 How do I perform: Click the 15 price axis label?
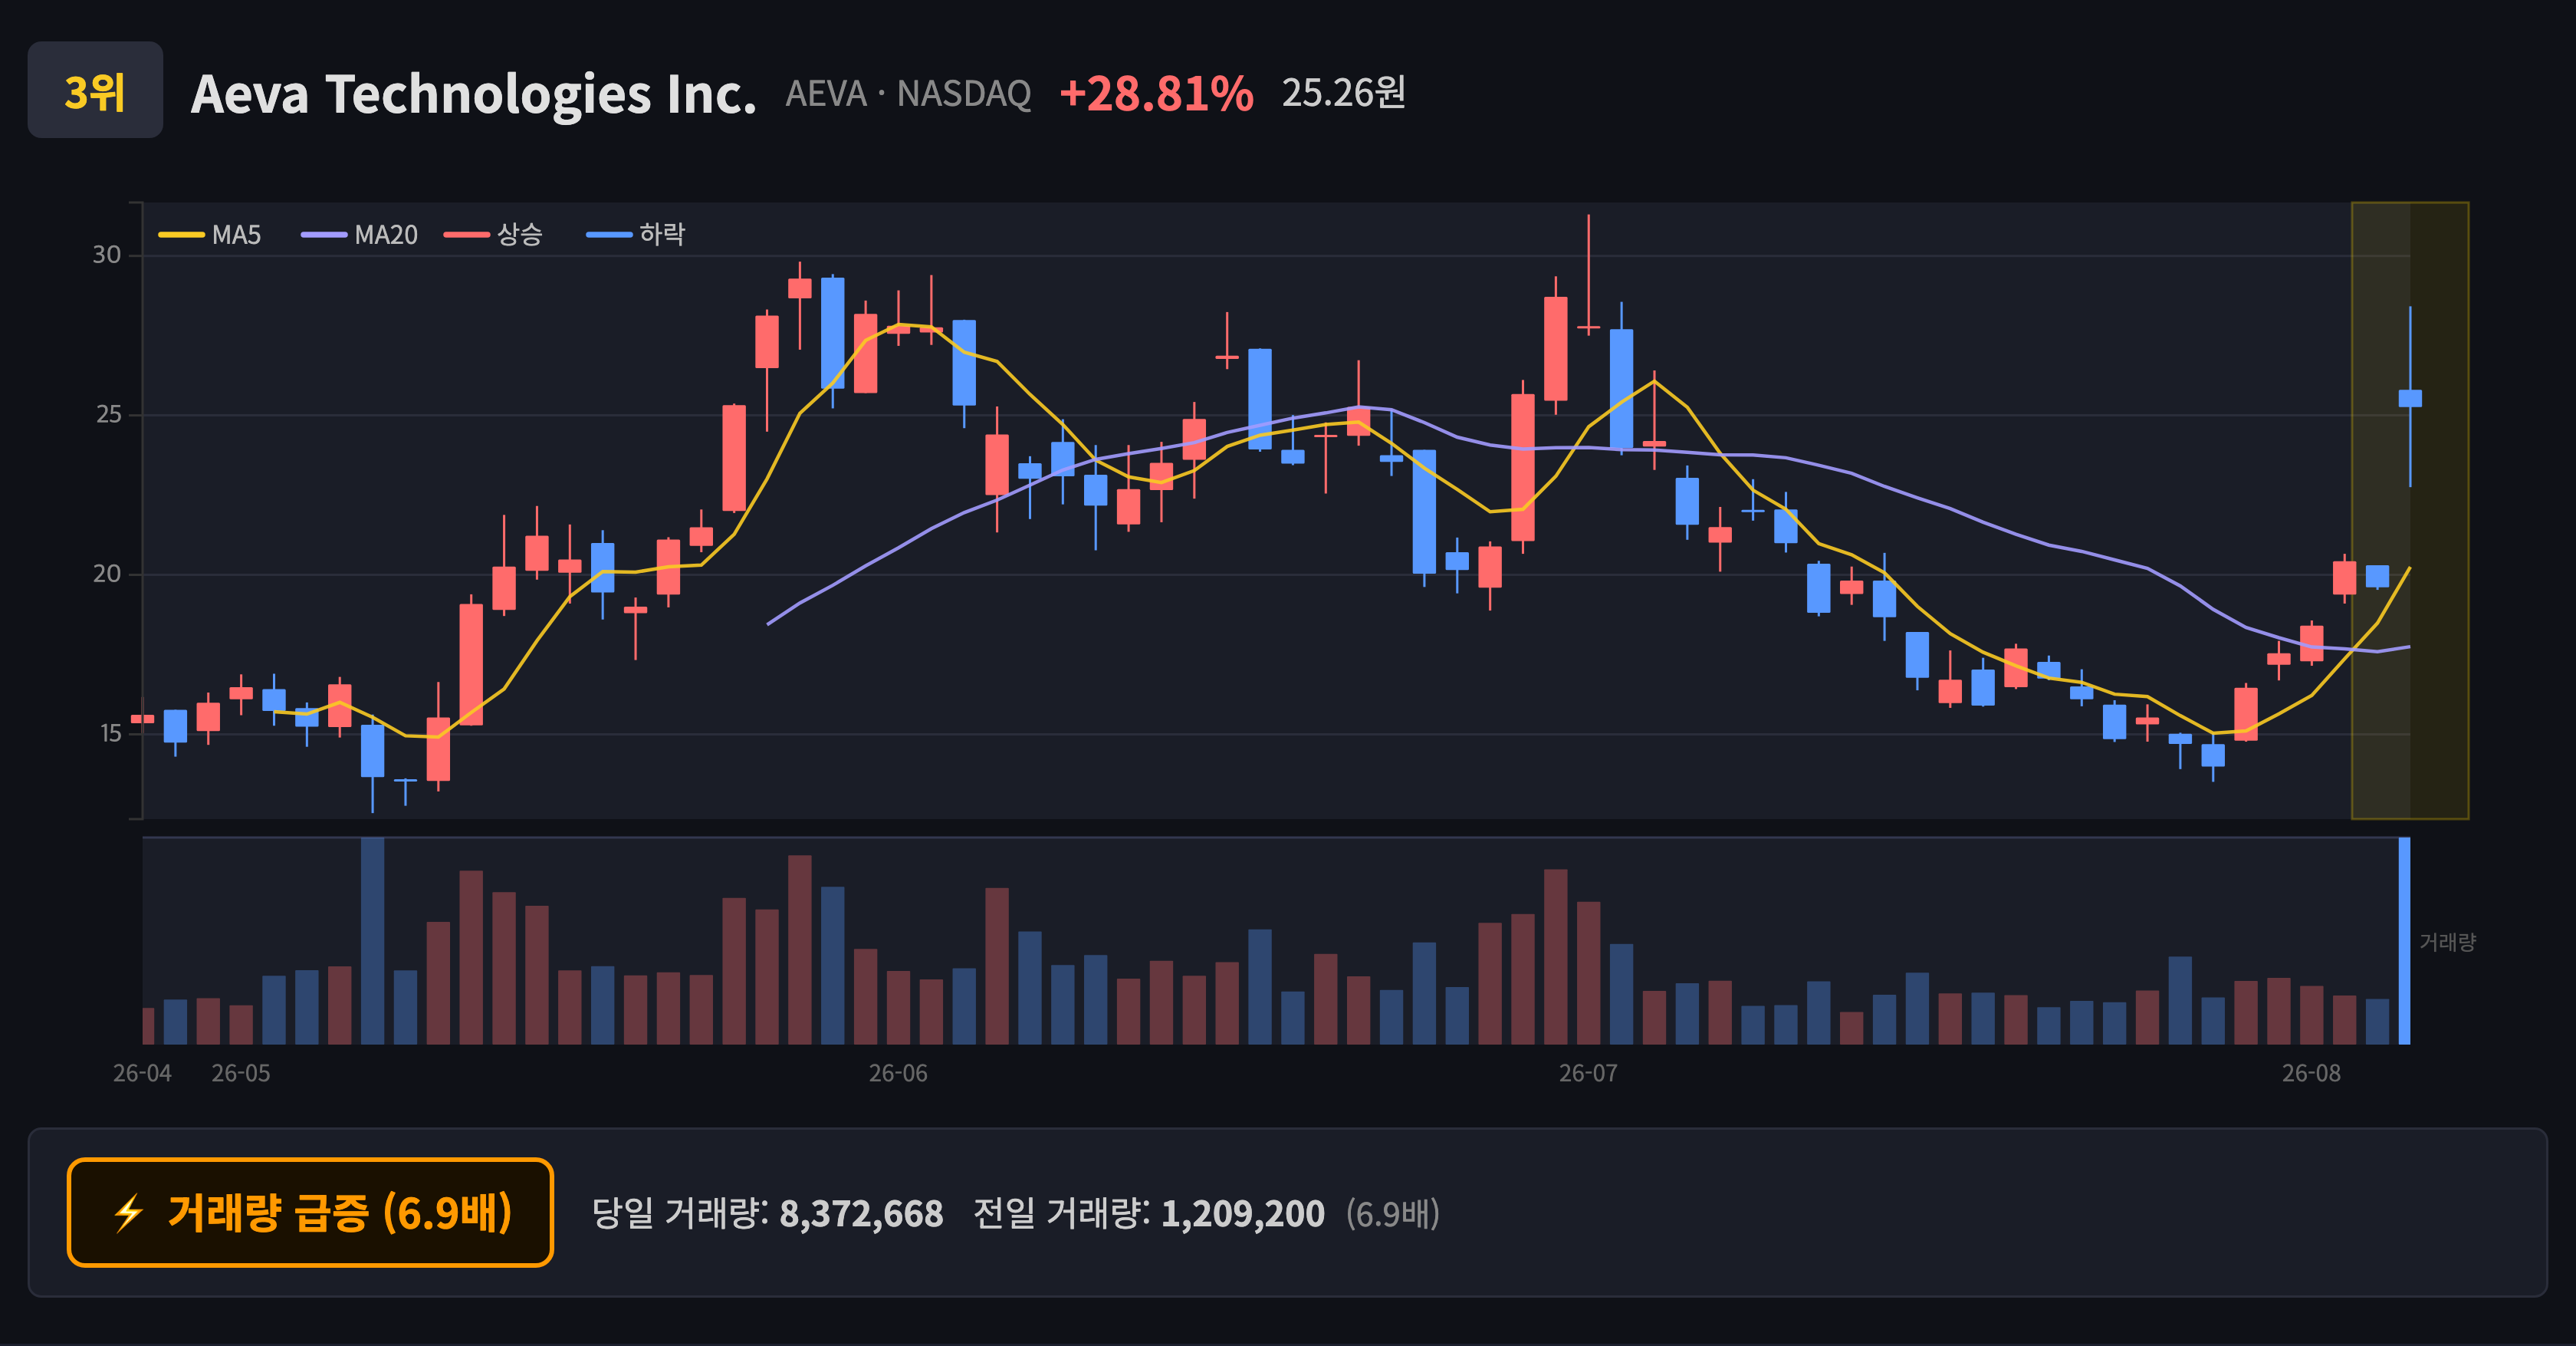tap(110, 734)
